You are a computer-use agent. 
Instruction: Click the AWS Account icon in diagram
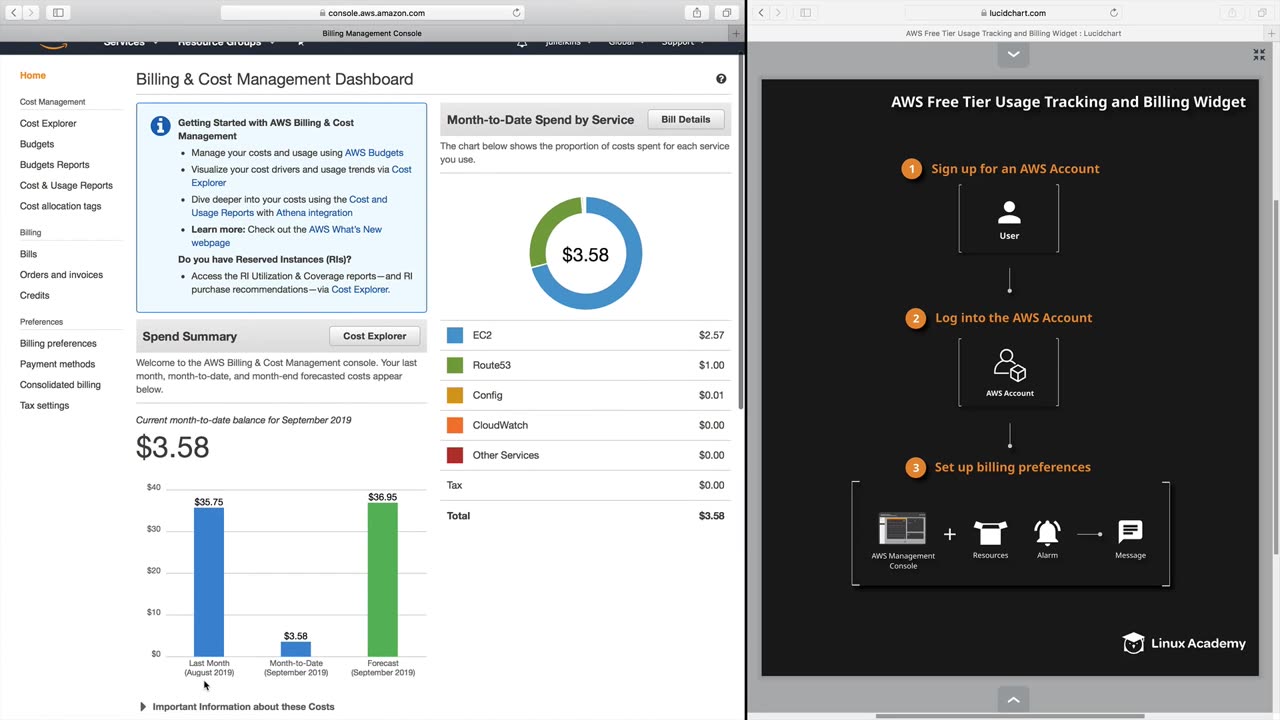tap(1009, 365)
